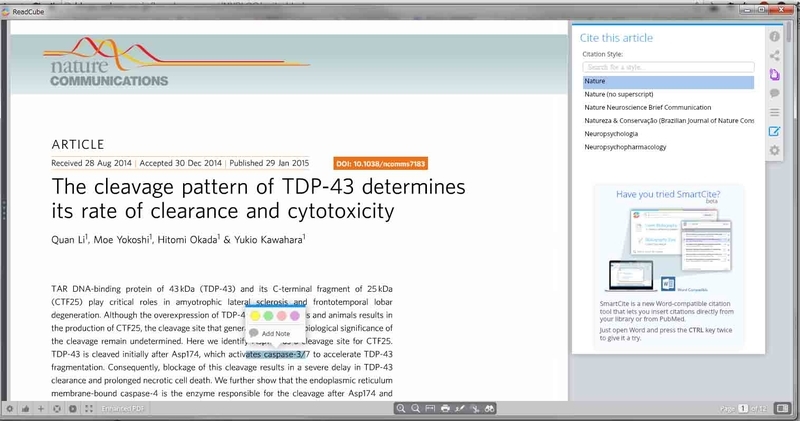
Task: Open the sidebar gear settings icon
Action: coord(774,151)
